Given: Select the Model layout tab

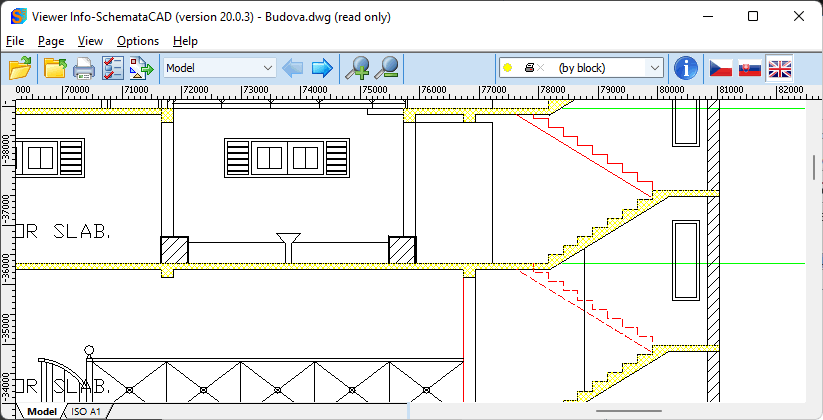Looking at the screenshot, I should point(42,411).
